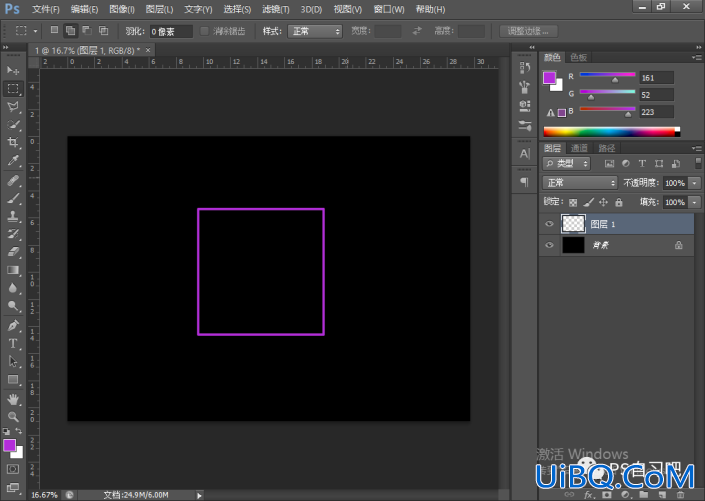
Task: Open the layer filter 类型 dropdown
Action: coord(567,163)
